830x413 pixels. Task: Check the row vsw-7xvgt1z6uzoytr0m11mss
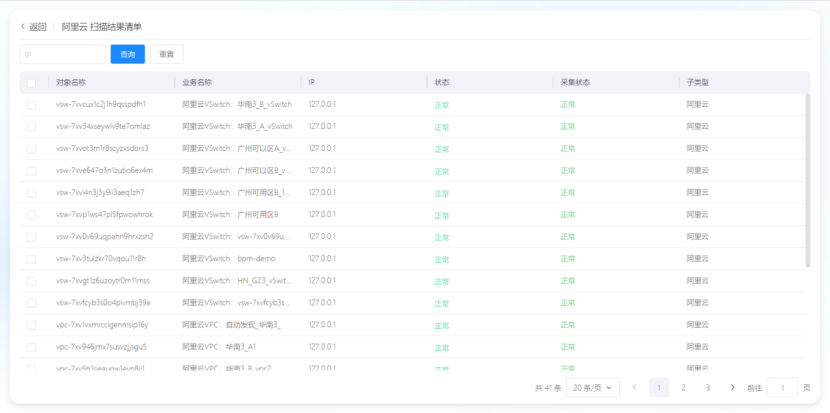(31, 281)
